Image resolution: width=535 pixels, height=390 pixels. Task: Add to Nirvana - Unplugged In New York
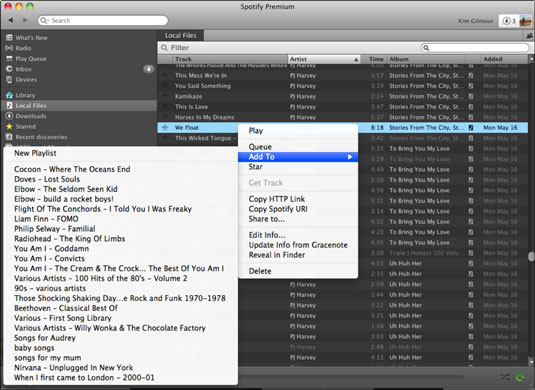(120, 368)
